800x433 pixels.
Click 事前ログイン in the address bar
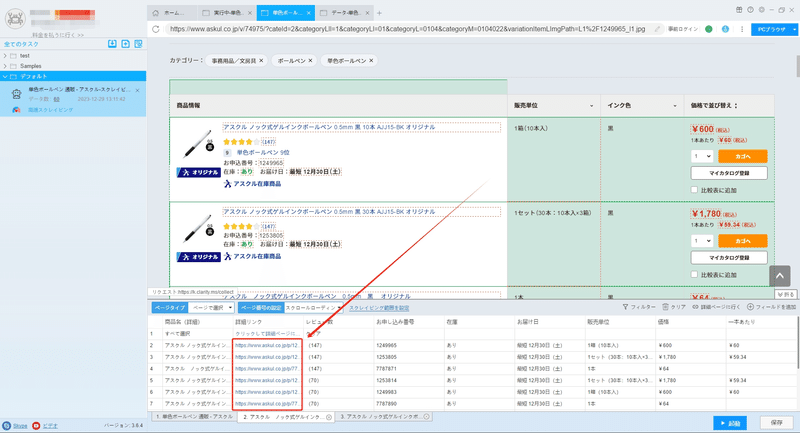[683, 29]
